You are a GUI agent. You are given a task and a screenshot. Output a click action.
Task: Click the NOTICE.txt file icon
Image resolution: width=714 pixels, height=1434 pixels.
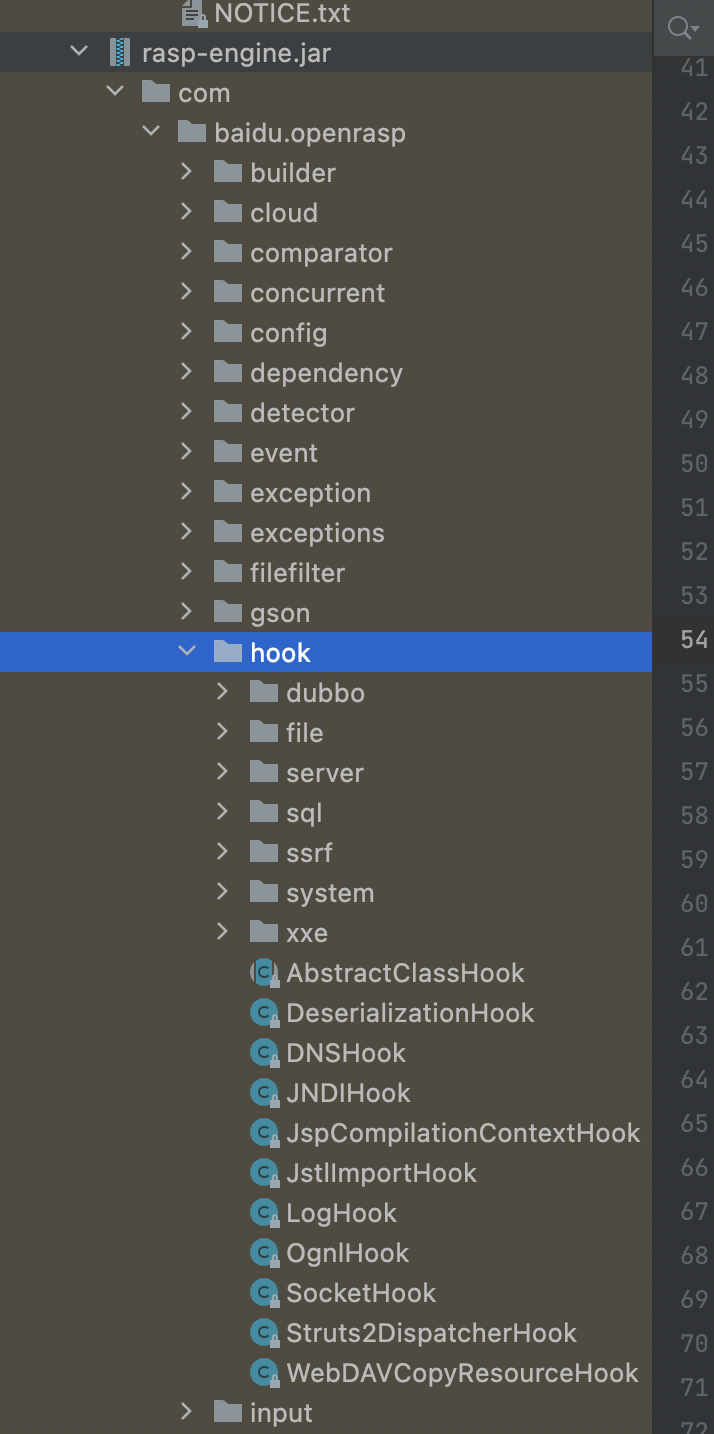pyautogui.click(x=194, y=14)
